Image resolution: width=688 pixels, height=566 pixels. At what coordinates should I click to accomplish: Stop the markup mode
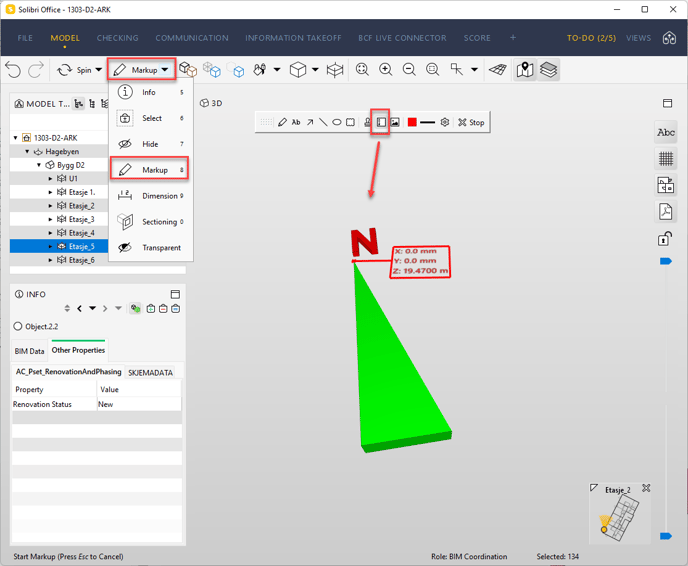[x=471, y=122]
